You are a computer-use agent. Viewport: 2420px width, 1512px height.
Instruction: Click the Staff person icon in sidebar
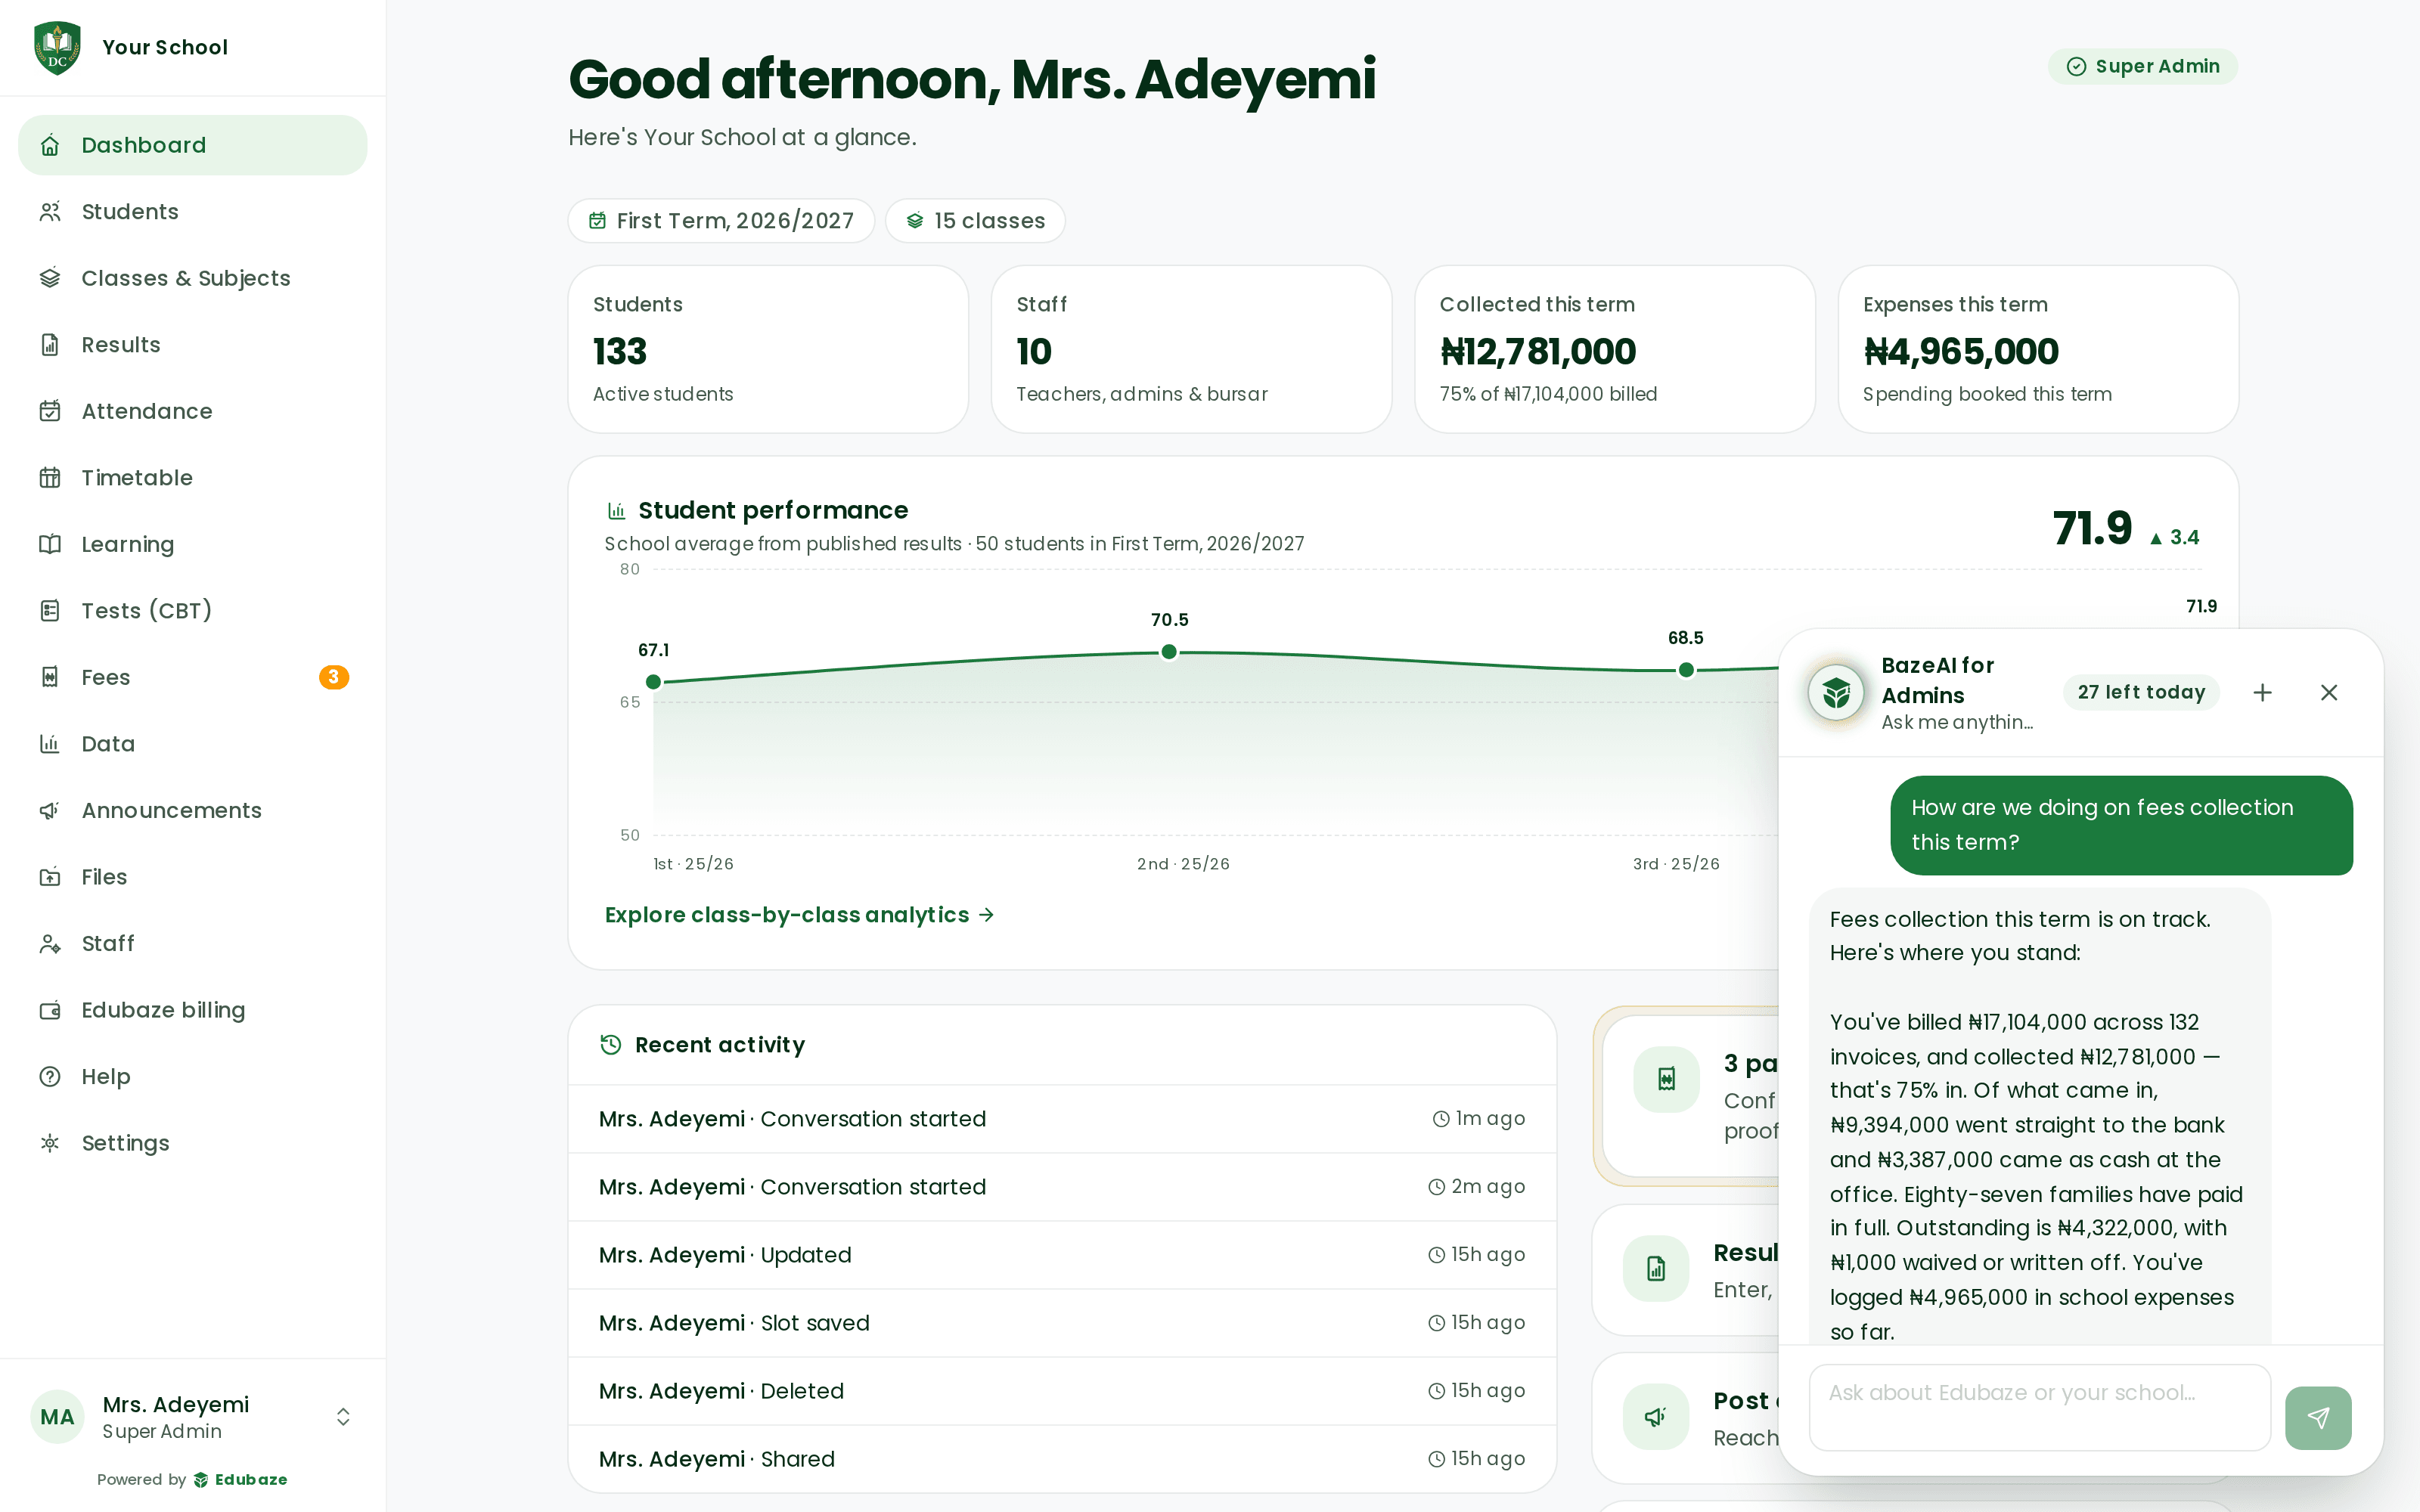coord(50,943)
